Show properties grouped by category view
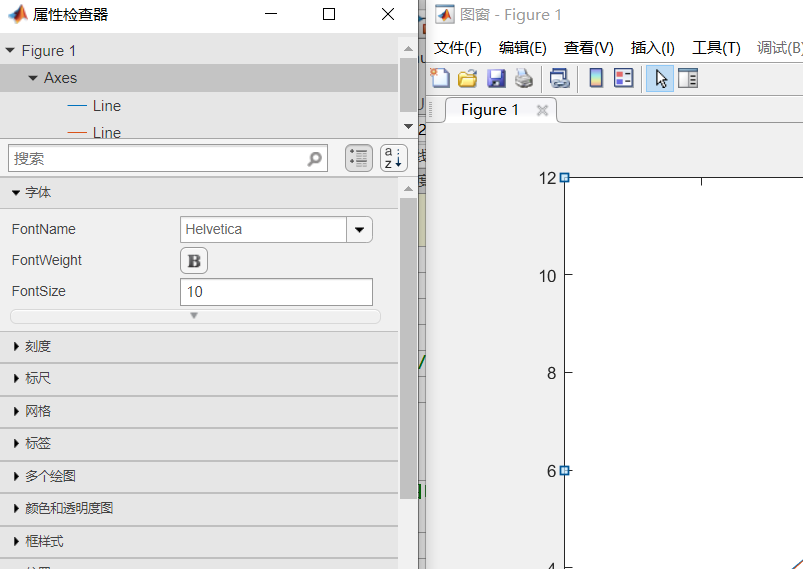 click(358, 158)
